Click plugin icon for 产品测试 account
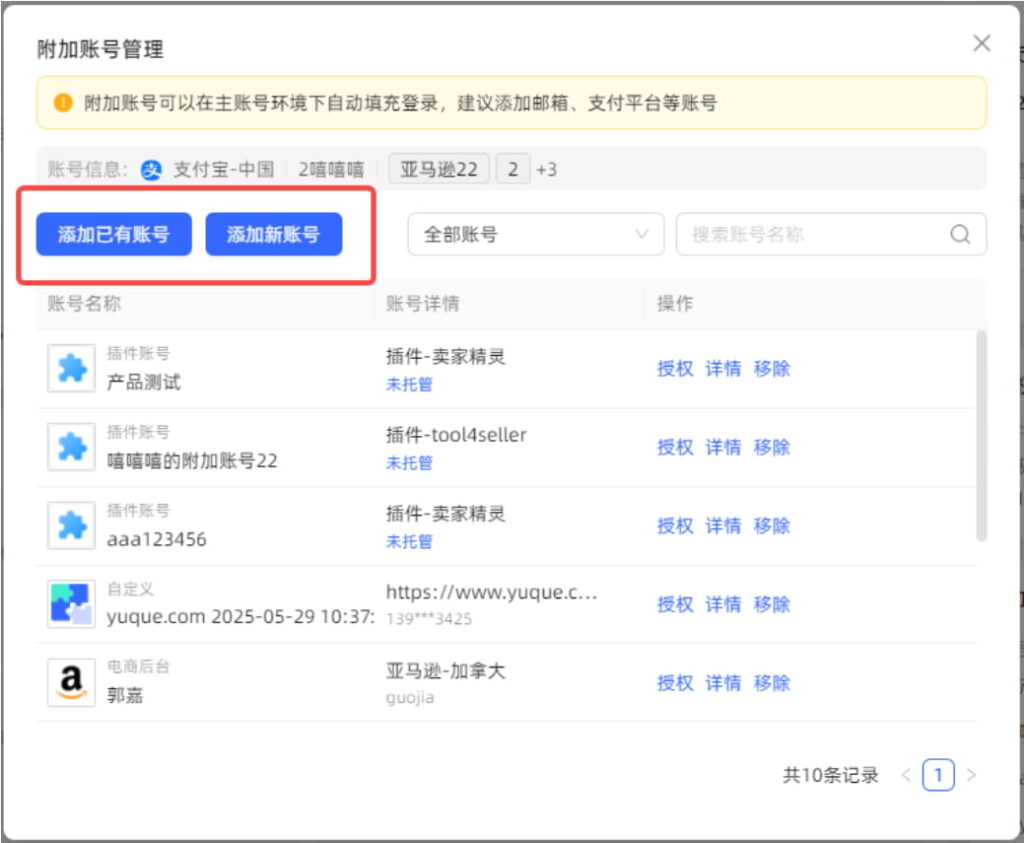 click(71, 368)
